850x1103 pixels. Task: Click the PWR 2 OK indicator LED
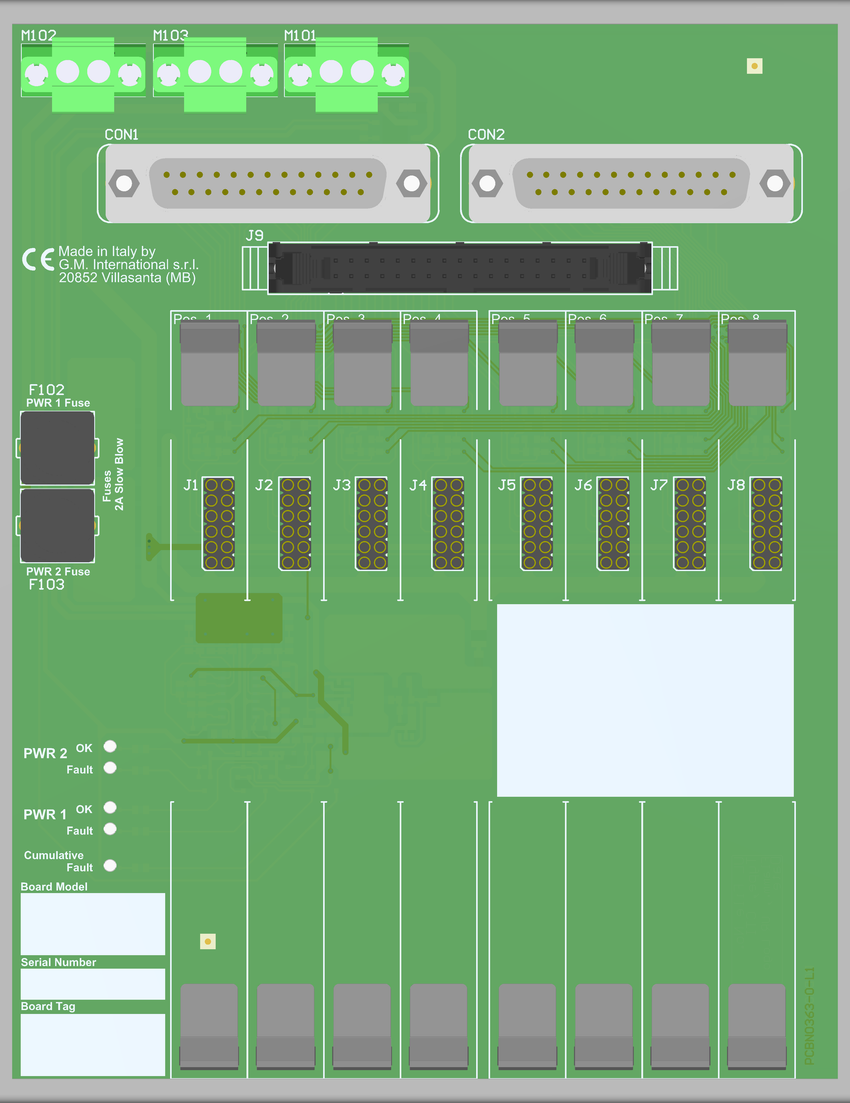(110, 746)
